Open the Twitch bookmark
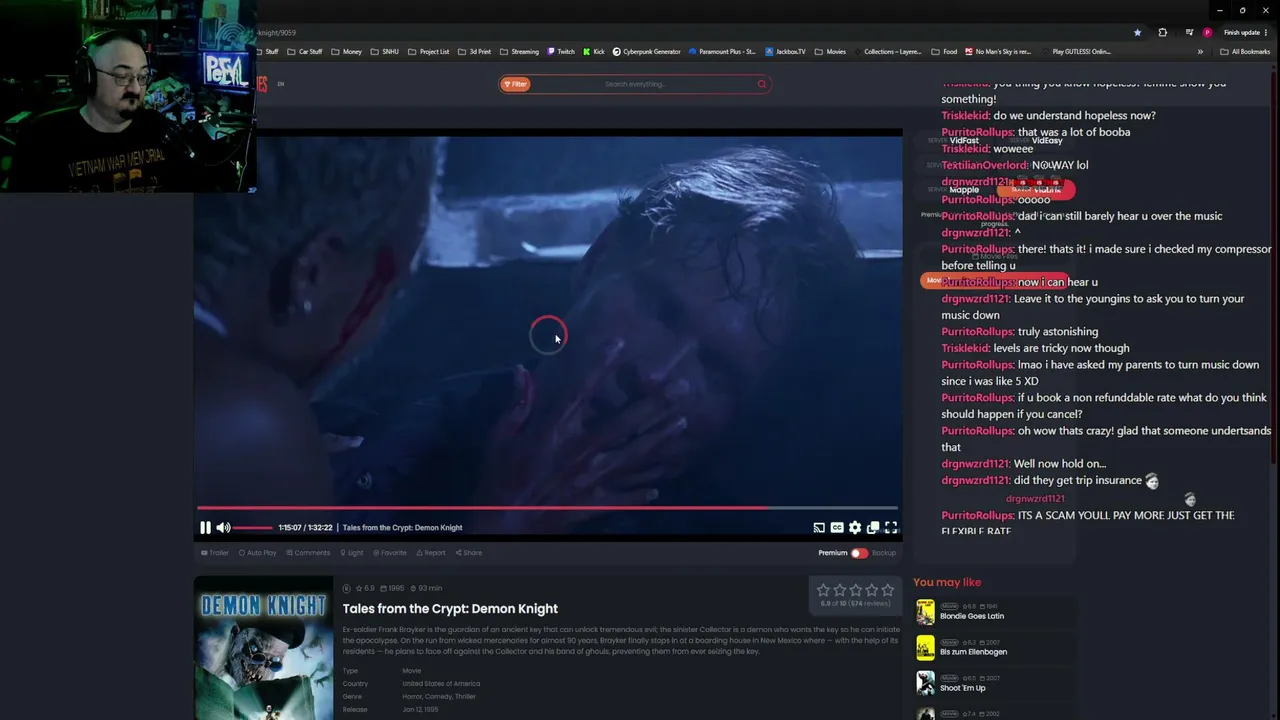This screenshot has width=1280, height=720. tap(561, 52)
